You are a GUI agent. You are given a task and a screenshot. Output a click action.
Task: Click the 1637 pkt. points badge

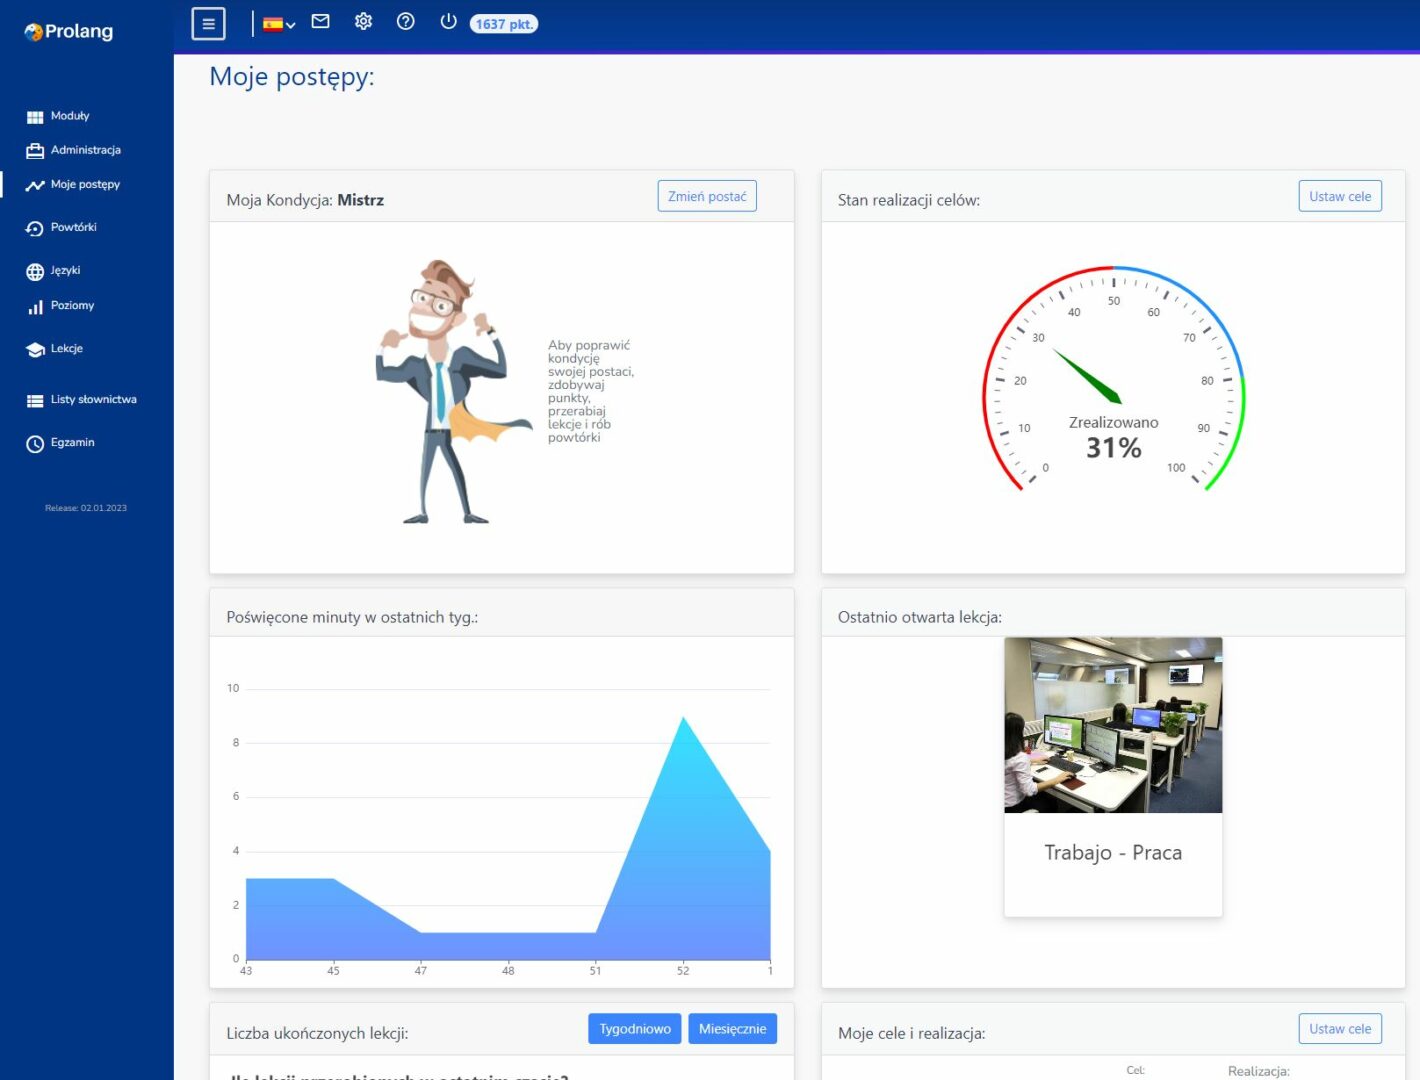point(504,24)
